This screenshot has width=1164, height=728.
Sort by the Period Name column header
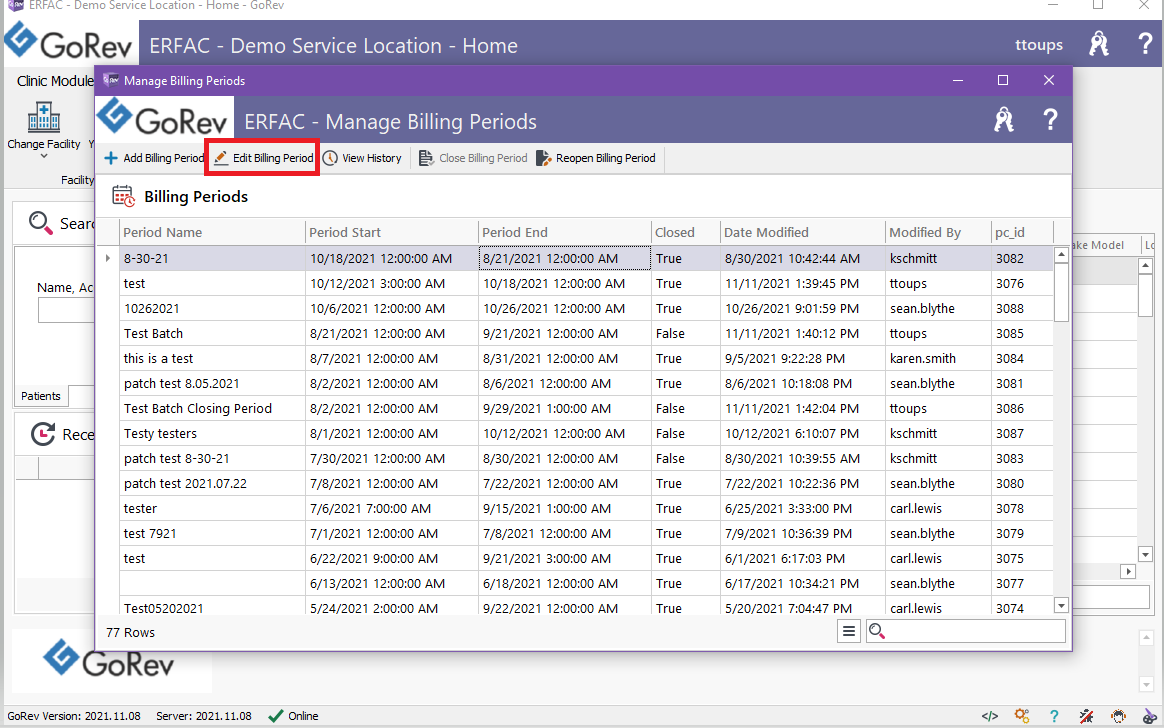[x=212, y=232]
